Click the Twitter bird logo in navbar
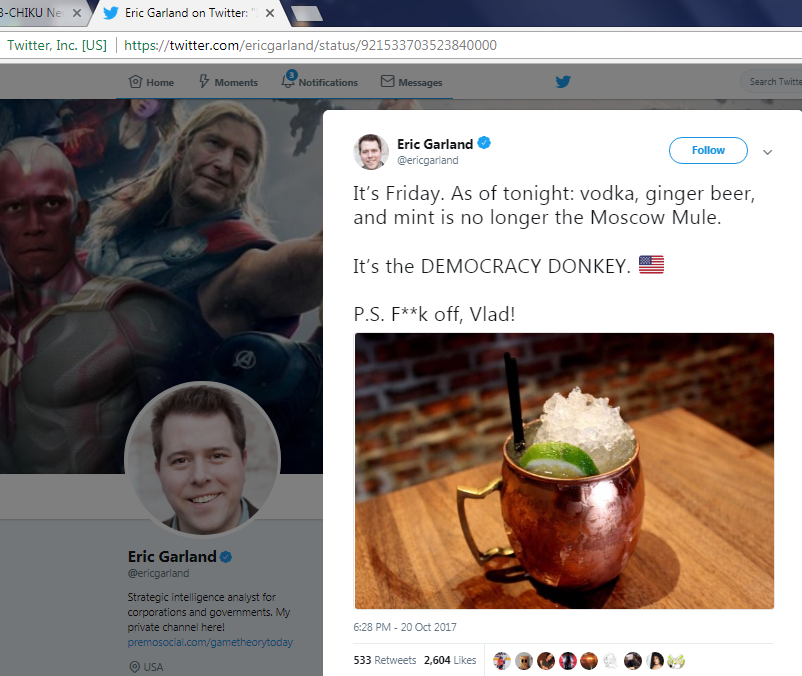The image size is (802, 676). (563, 82)
